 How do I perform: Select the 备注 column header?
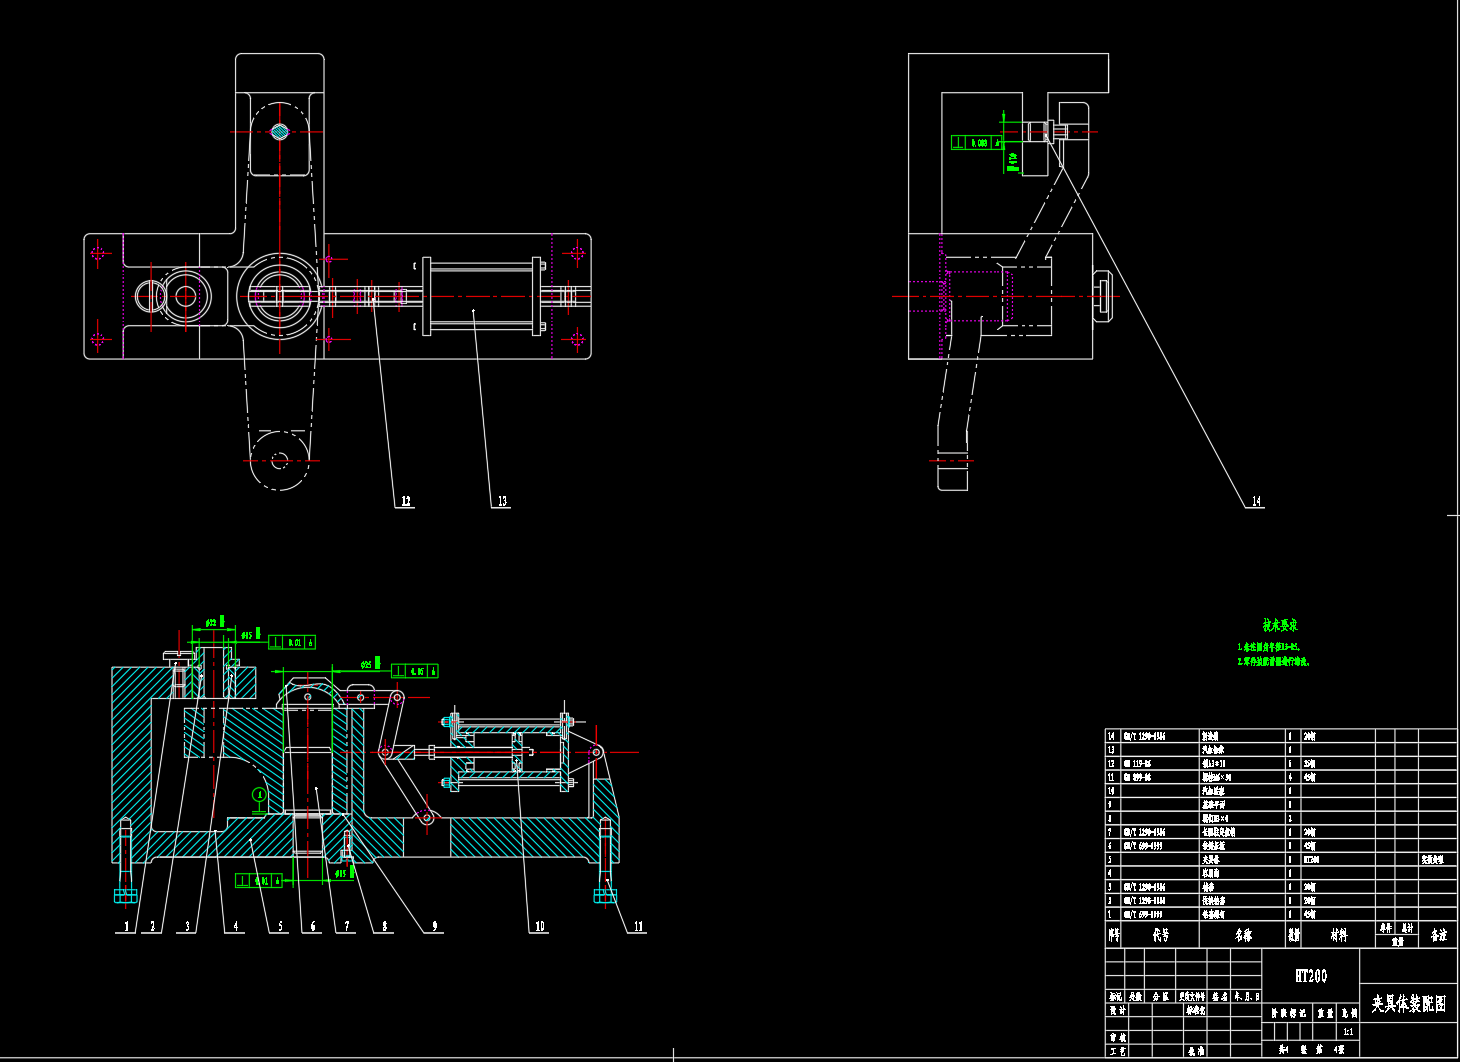[x=1438, y=935]
